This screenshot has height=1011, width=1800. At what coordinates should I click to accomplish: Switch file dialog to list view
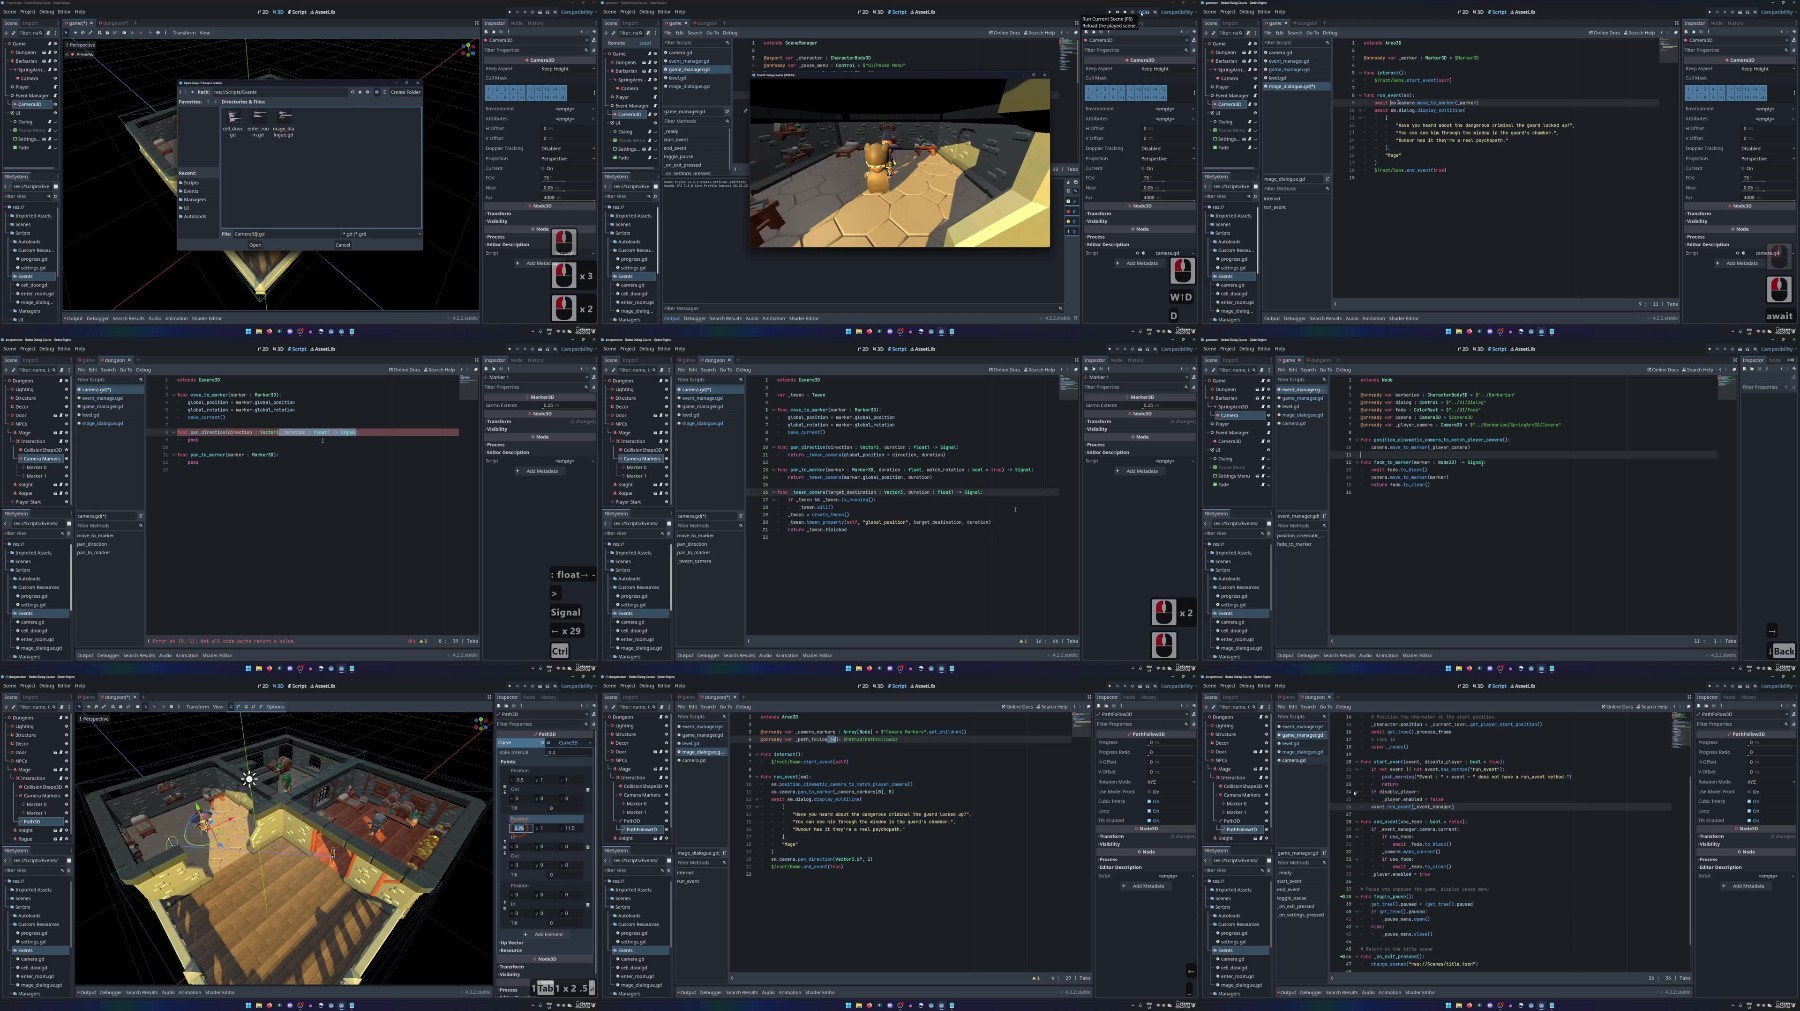tap(385, 92)
